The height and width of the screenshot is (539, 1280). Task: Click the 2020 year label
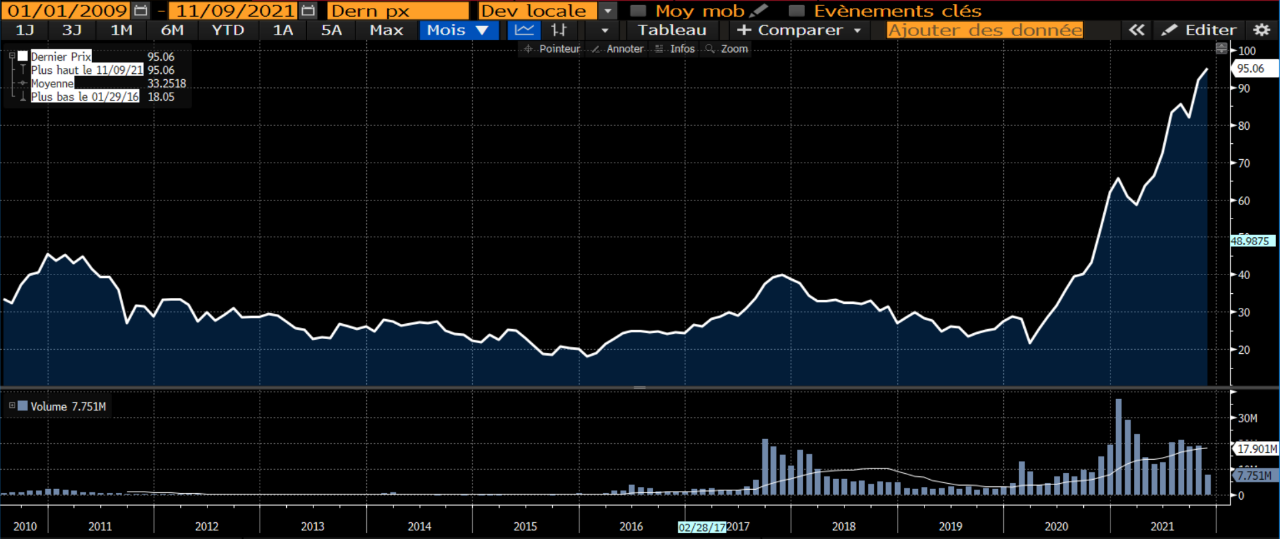pos(1055,526)
